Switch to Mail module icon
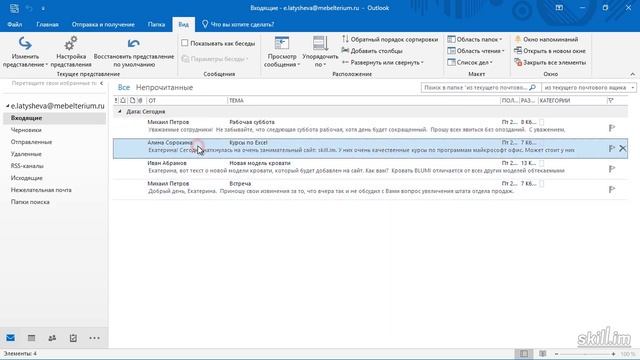This screenshot has height=360, width=640. pos(11,338)
